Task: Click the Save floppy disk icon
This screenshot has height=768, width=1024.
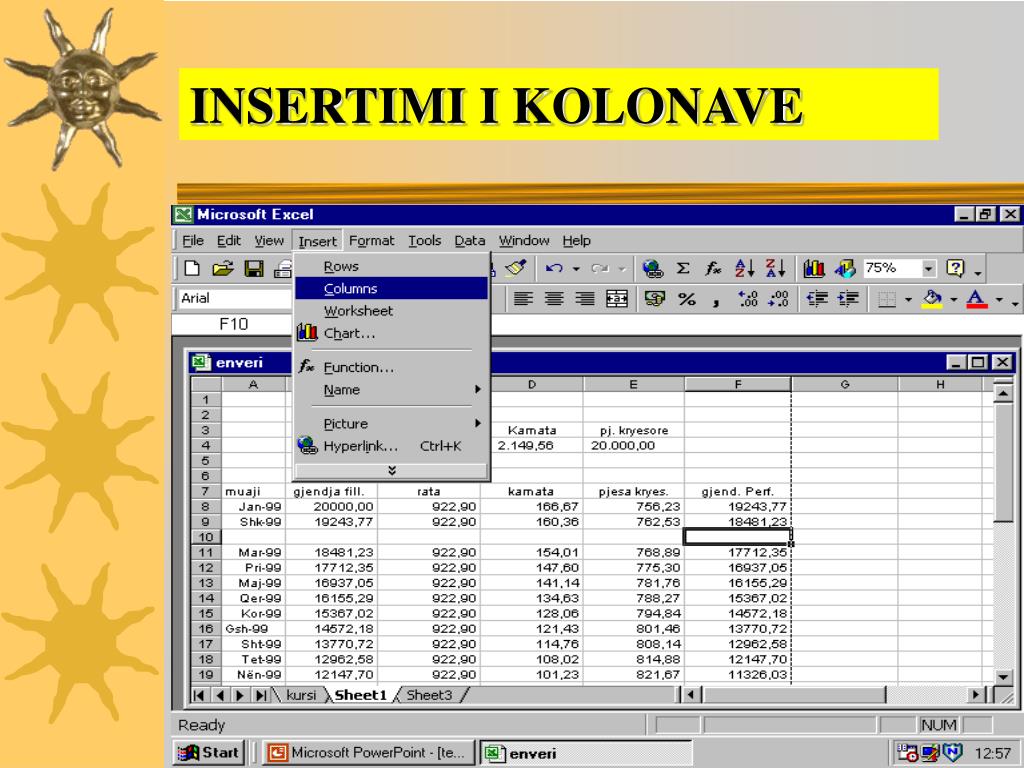Action: [x=253, y=268]
